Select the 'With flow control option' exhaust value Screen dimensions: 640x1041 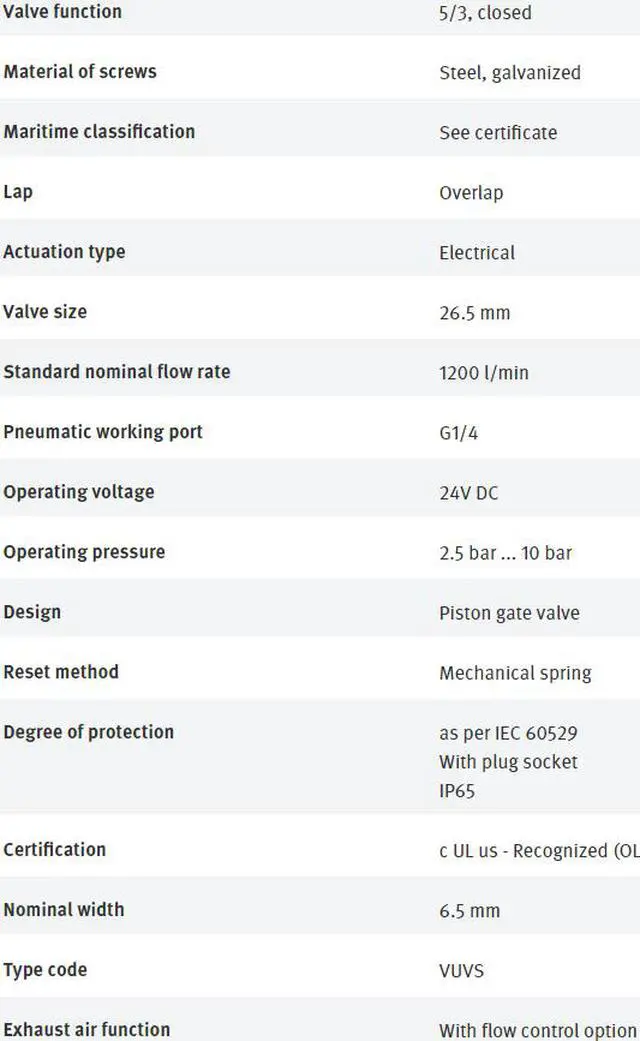[x=538, y=1030]
